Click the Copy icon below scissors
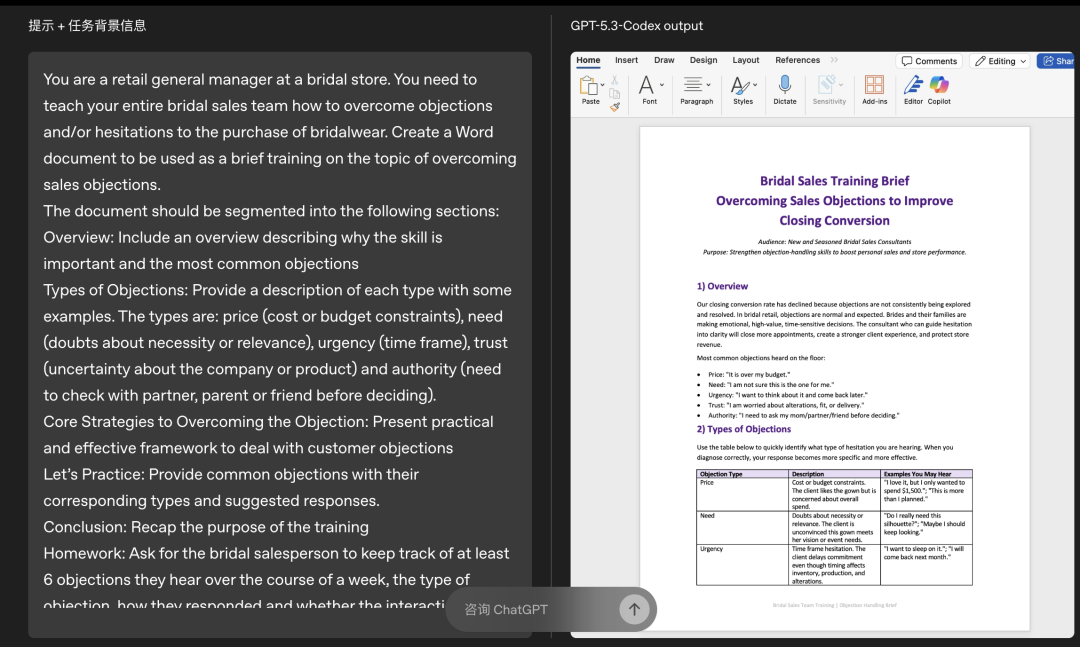Screen dimensions: 1080x647 pos(614,93)
